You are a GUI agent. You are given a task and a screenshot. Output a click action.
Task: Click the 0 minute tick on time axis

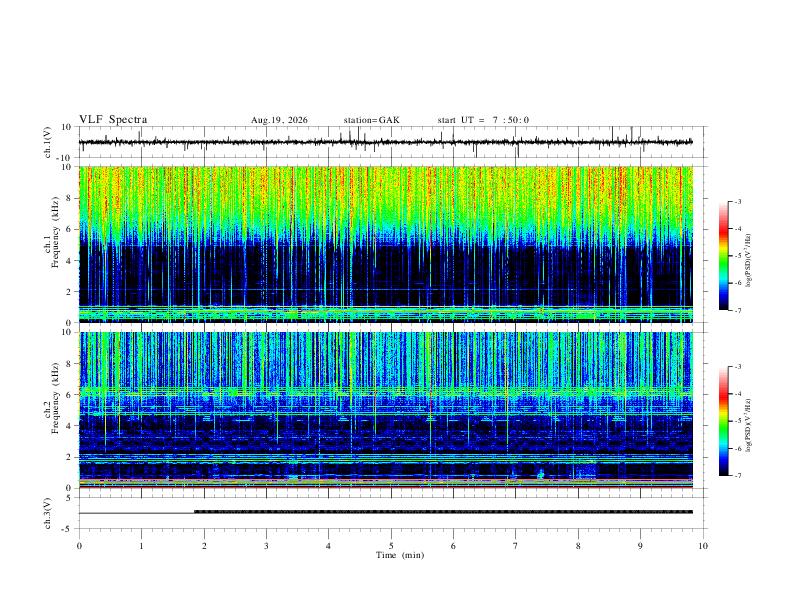[x=79, y=546]
